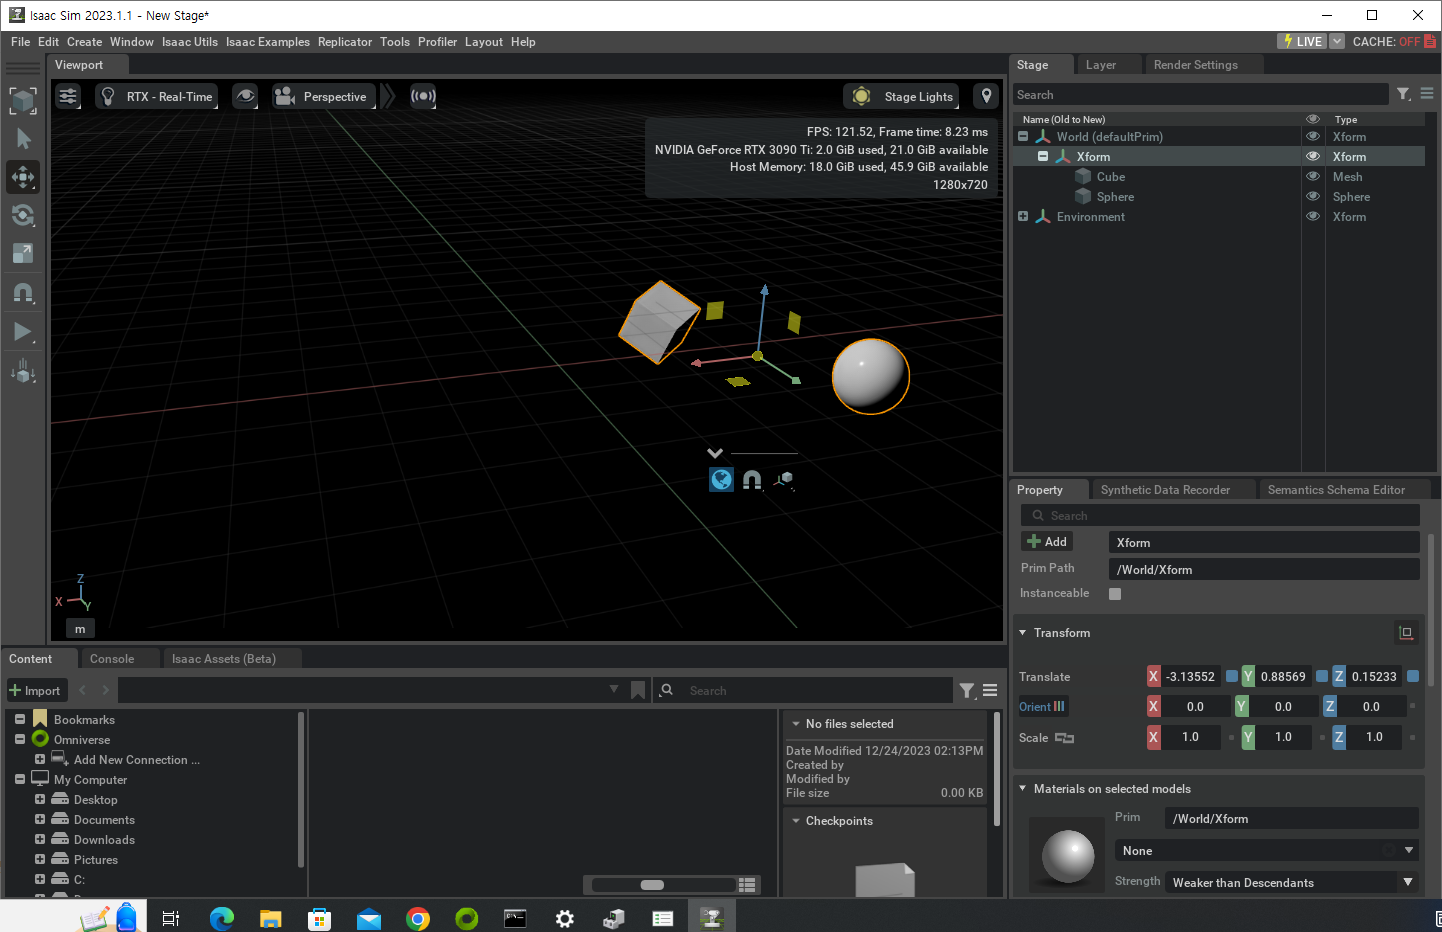Open the Console tab

[x=112, y=659]
